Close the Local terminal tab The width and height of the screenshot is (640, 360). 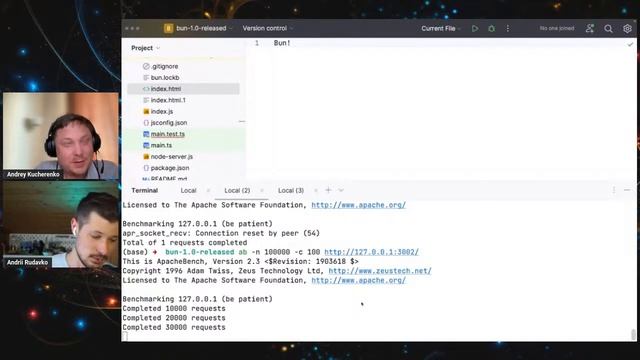click(208, 191)
